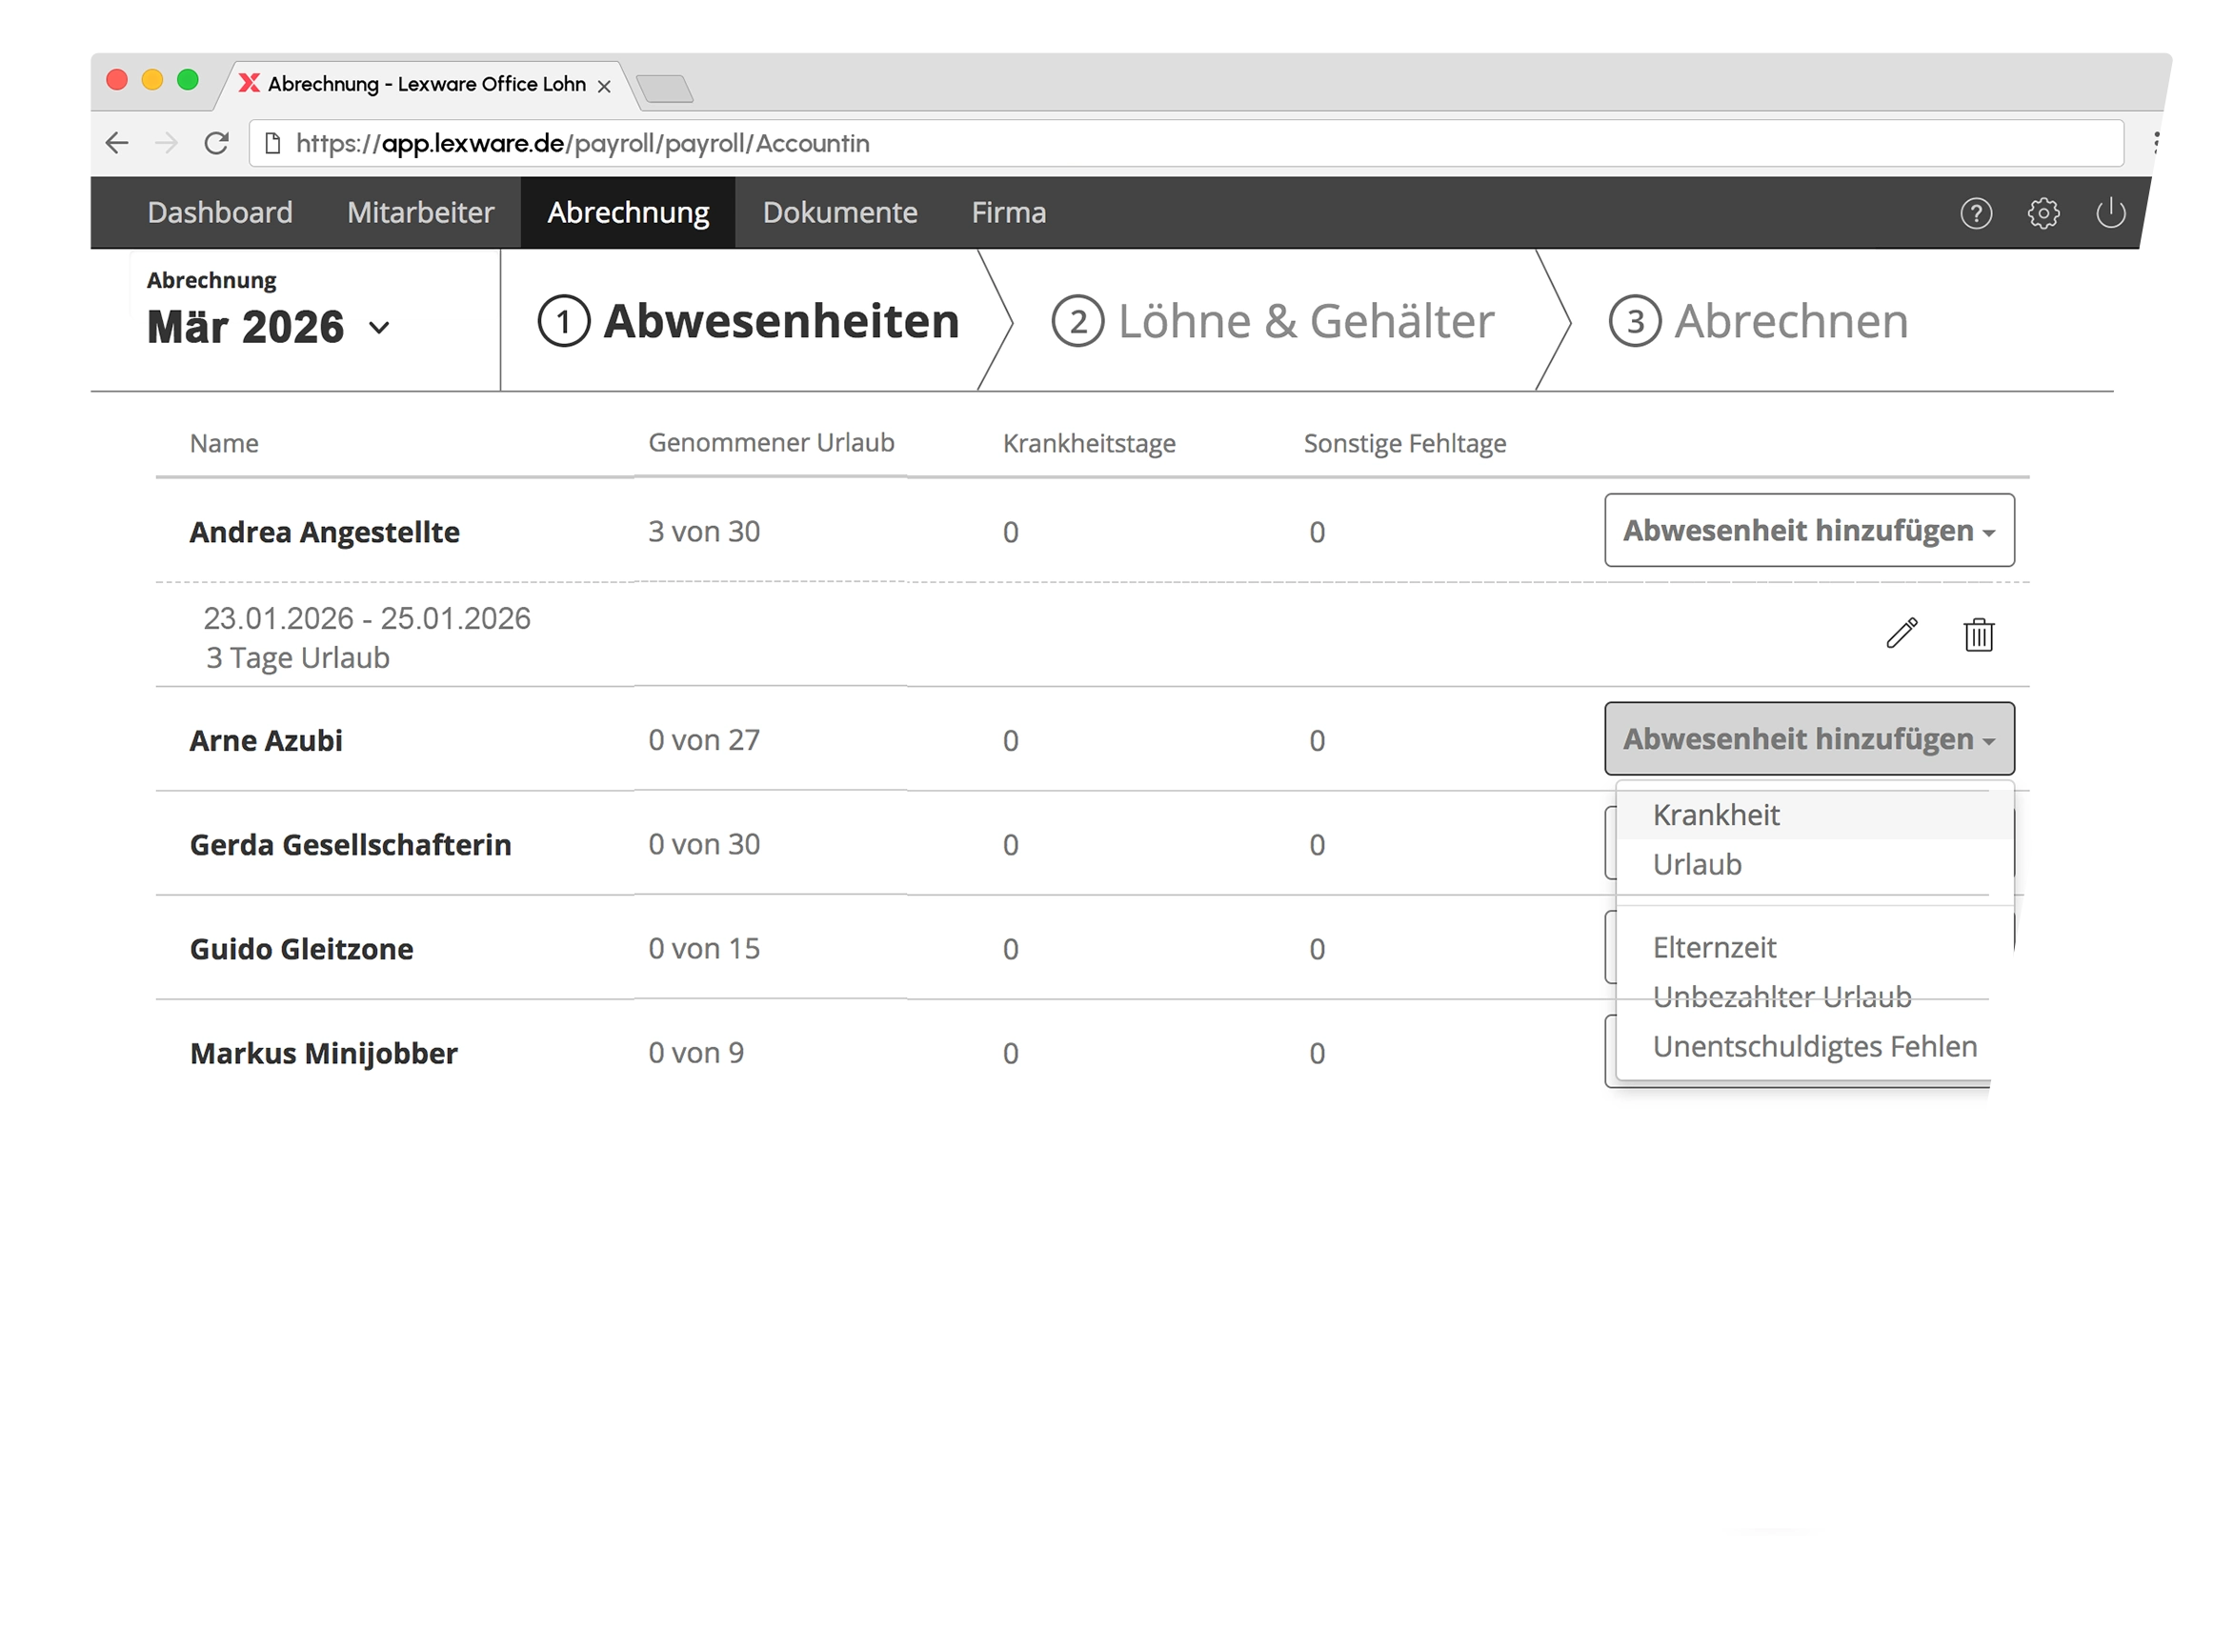This screenshot has width=2234, height=1652.
Task: Open Abwesenheit hinzufügen for Andrea Angestellte
Action: tap(1808, 530)
